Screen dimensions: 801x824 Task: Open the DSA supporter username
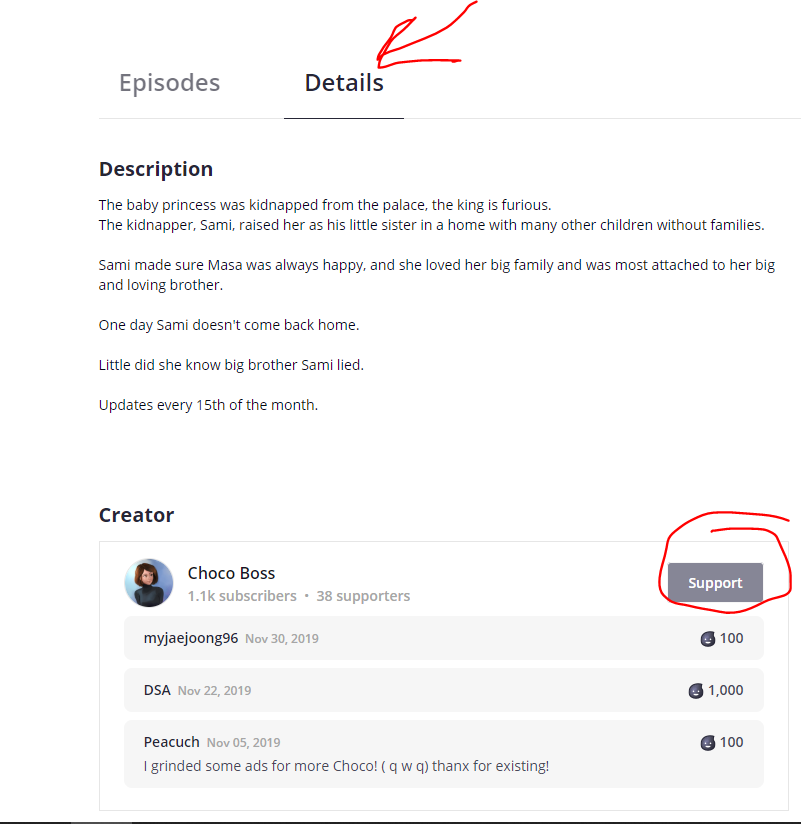pyautogui.click(x=157, y=690)
